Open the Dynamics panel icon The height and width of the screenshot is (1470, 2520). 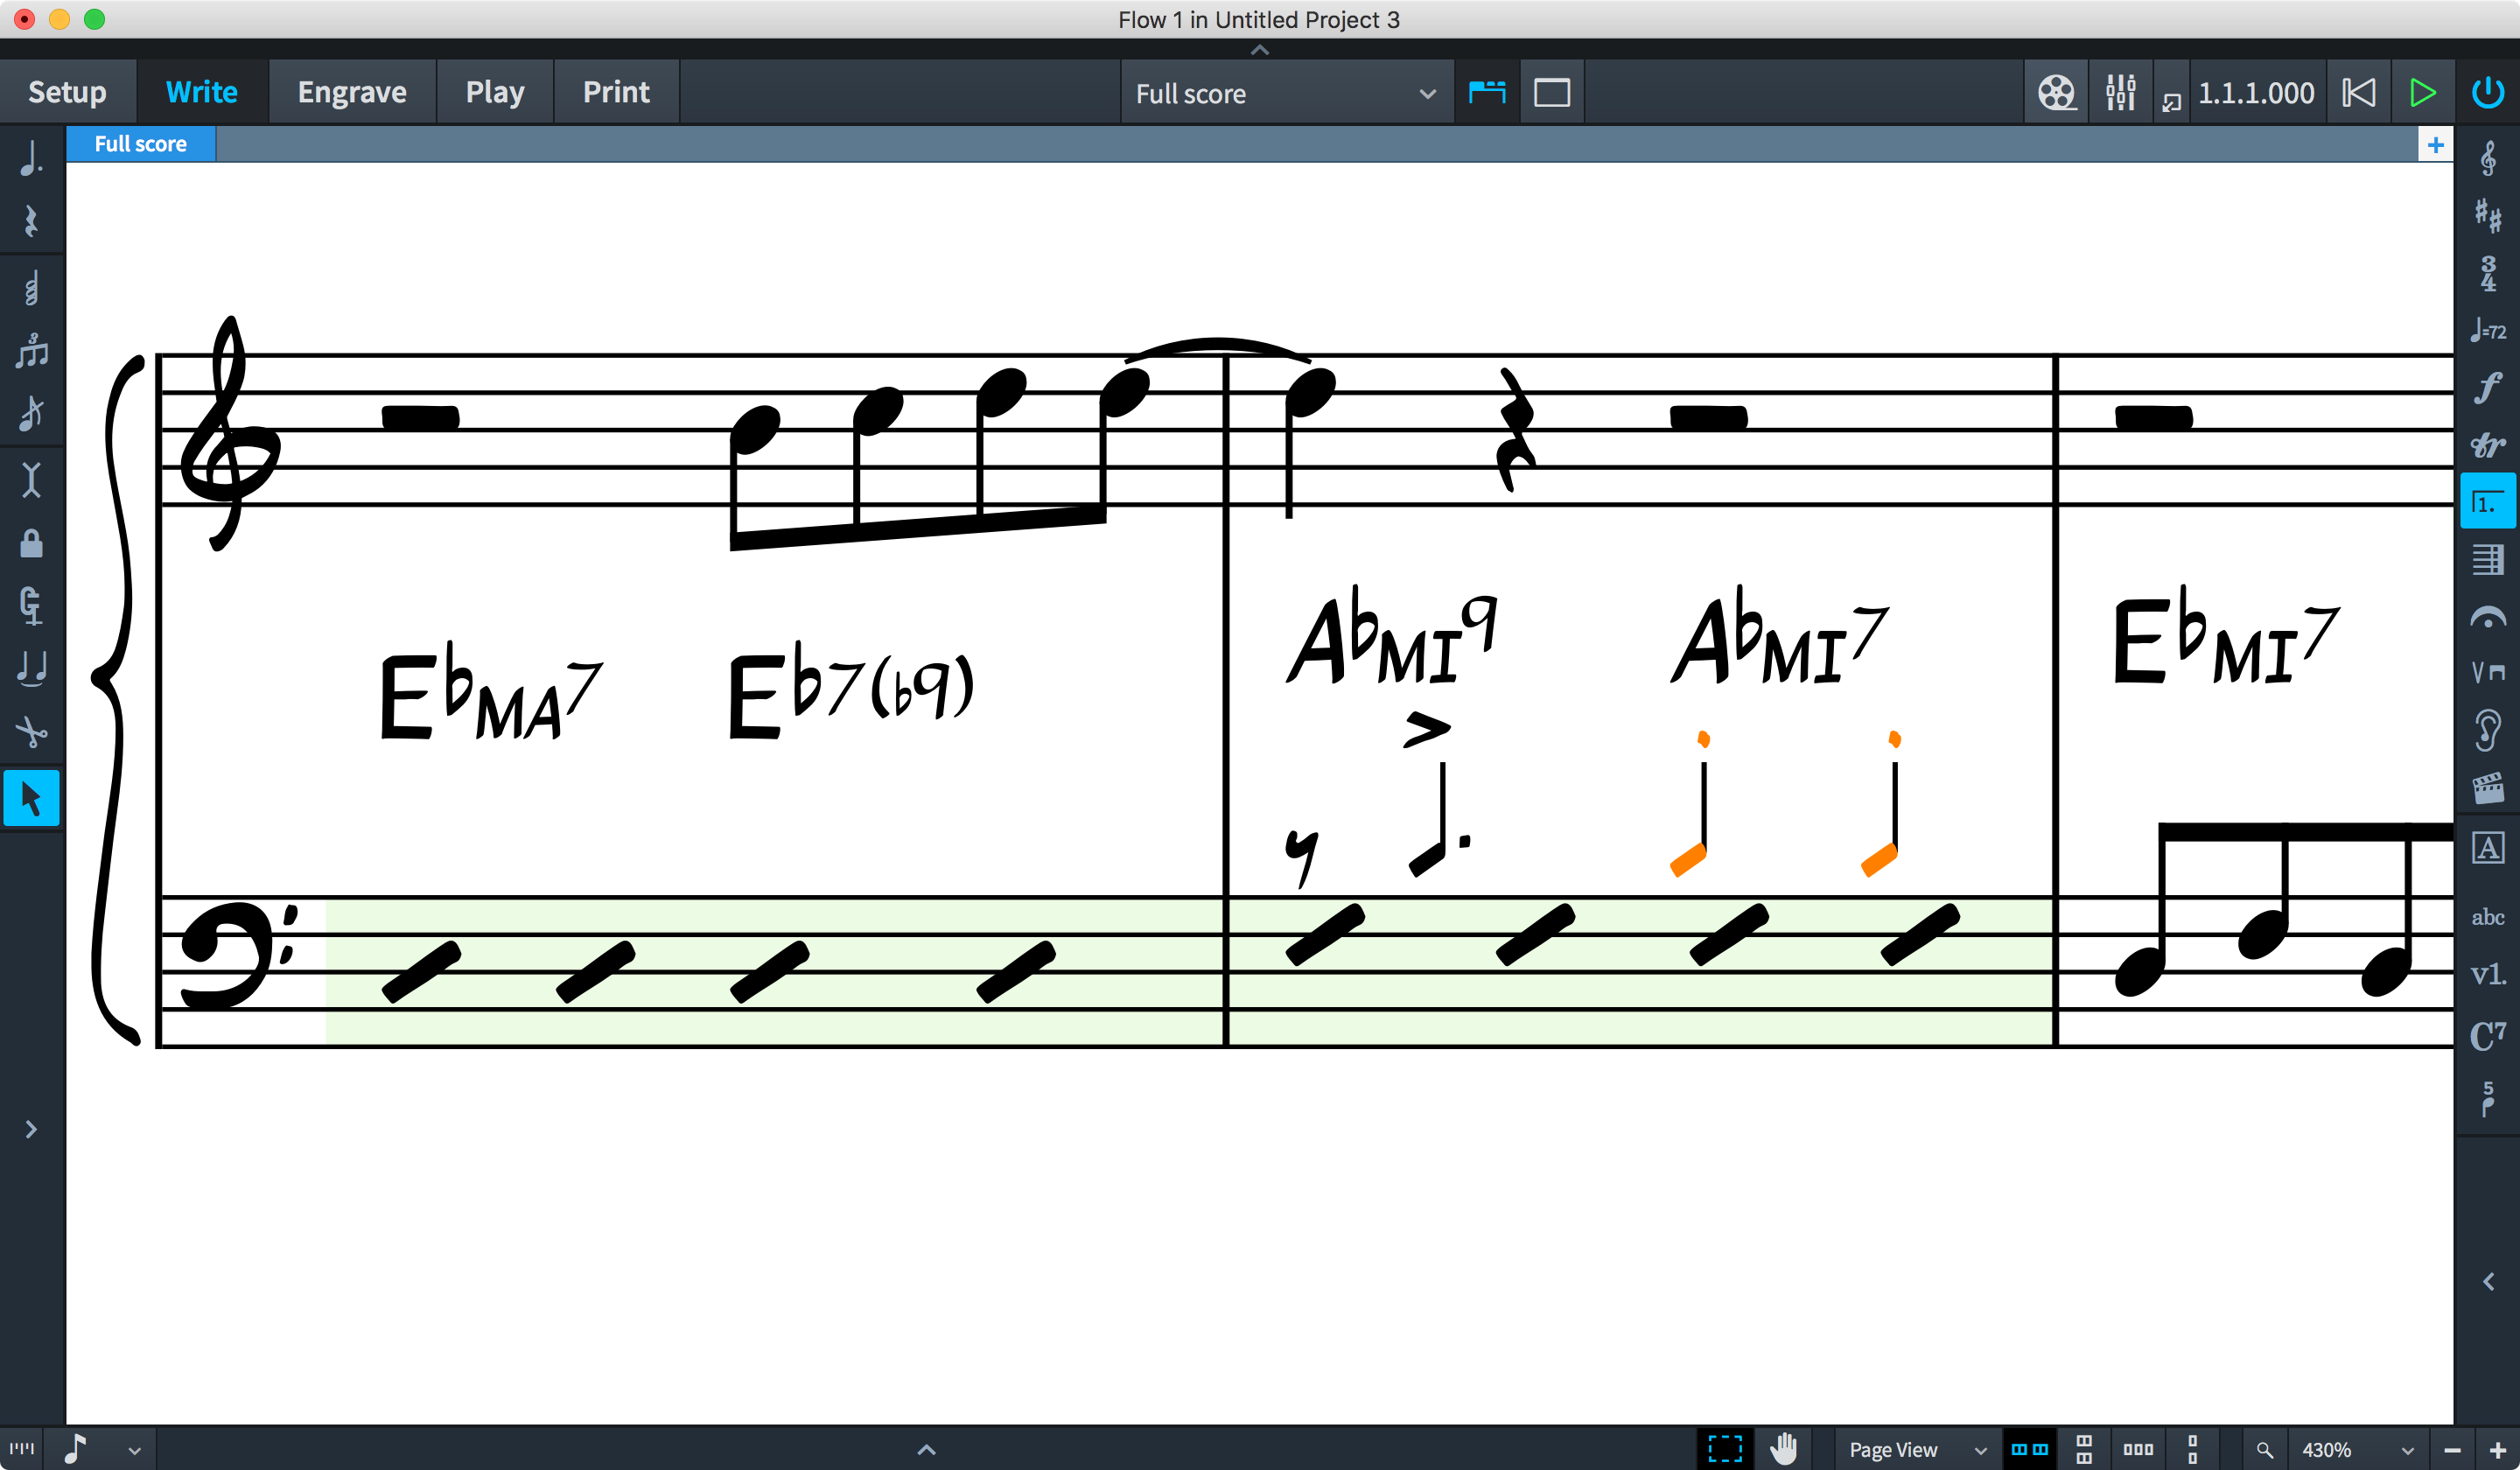tap(2487, 388)
